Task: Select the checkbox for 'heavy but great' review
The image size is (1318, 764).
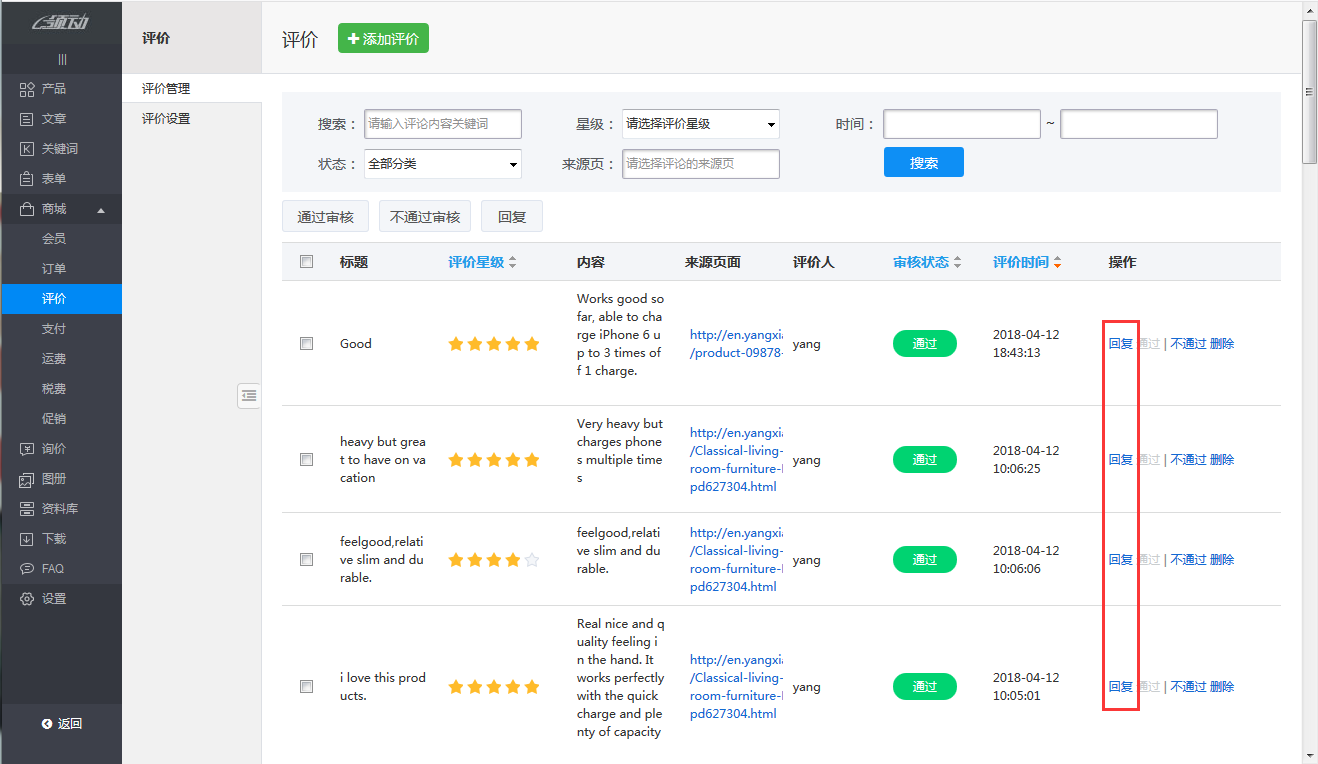Action: pos(306,459)
